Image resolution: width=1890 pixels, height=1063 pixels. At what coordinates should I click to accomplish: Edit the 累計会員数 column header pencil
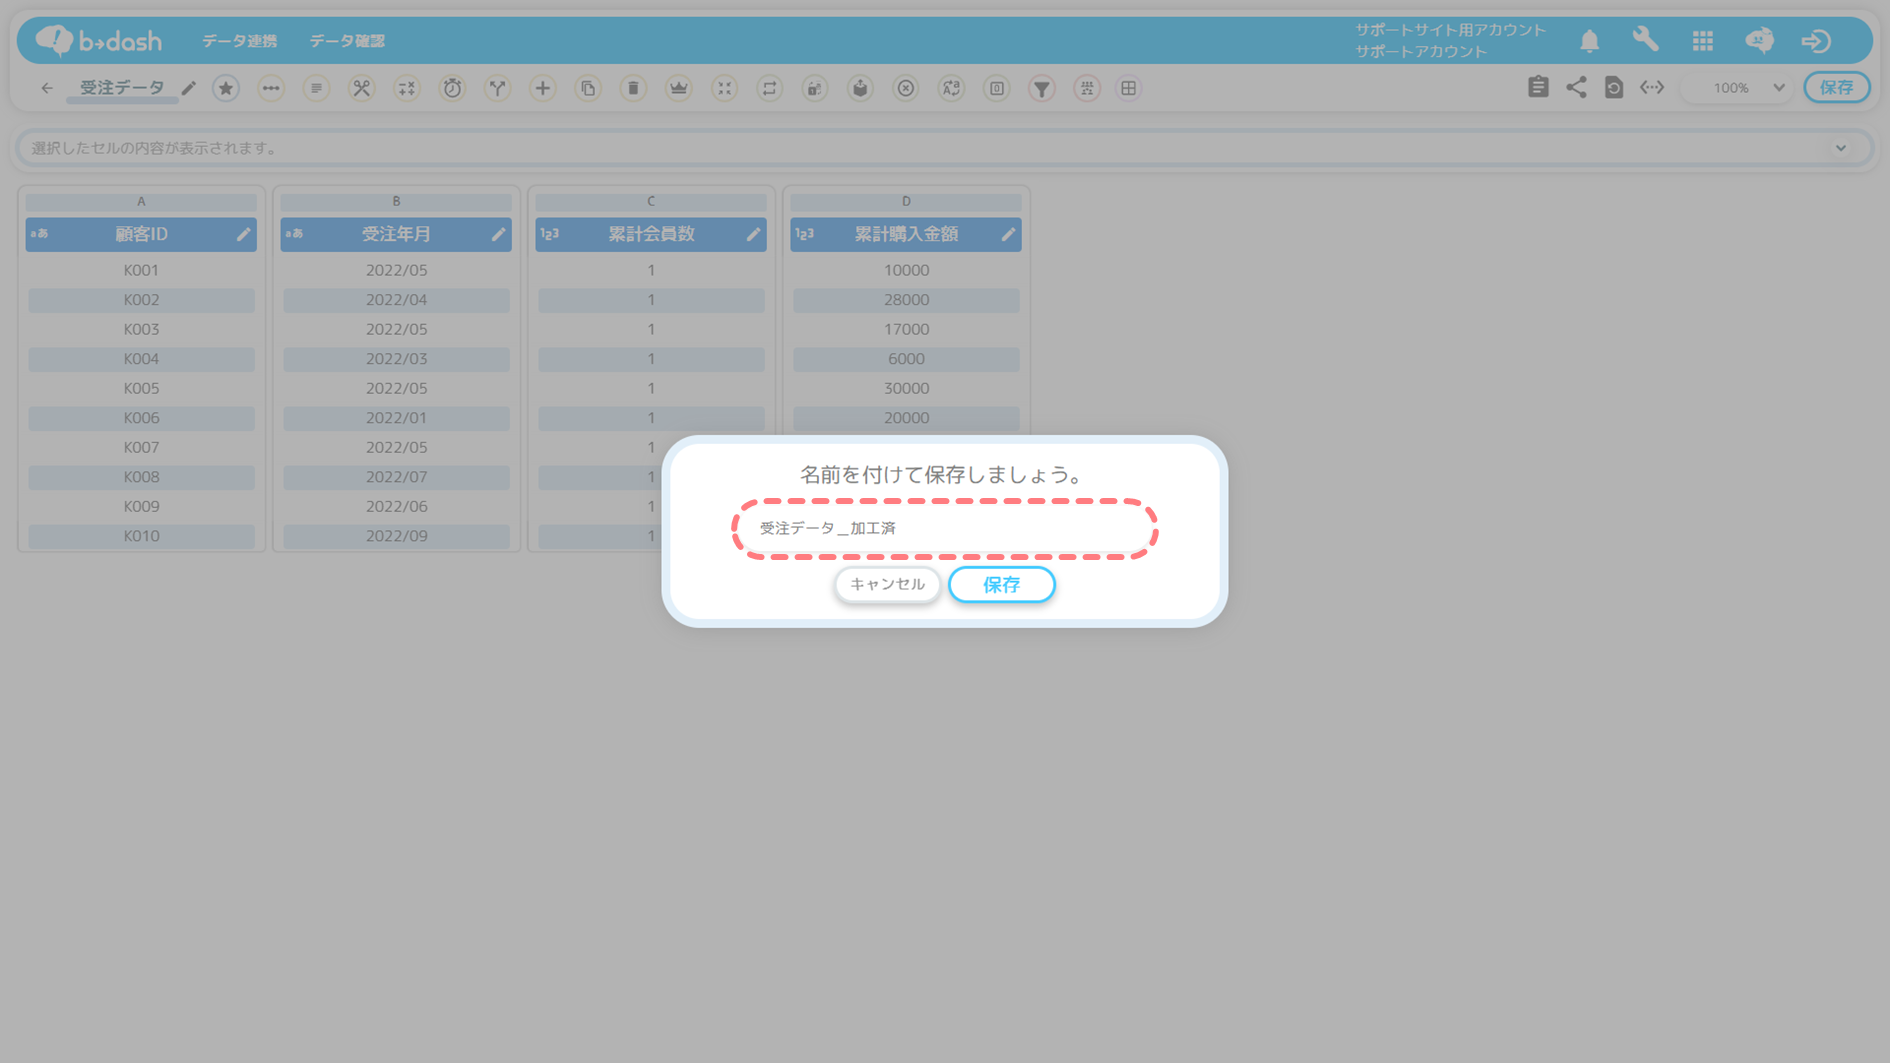click(x=753, y=234)
